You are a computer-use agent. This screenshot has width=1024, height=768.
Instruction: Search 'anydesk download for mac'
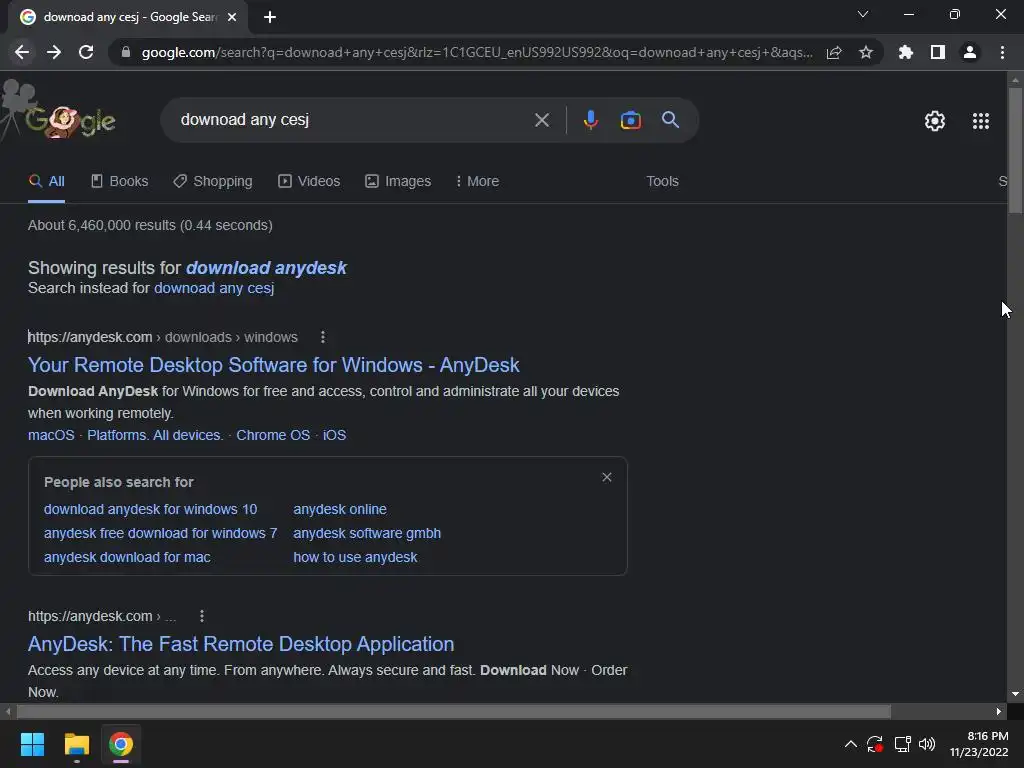click(127, 558)
